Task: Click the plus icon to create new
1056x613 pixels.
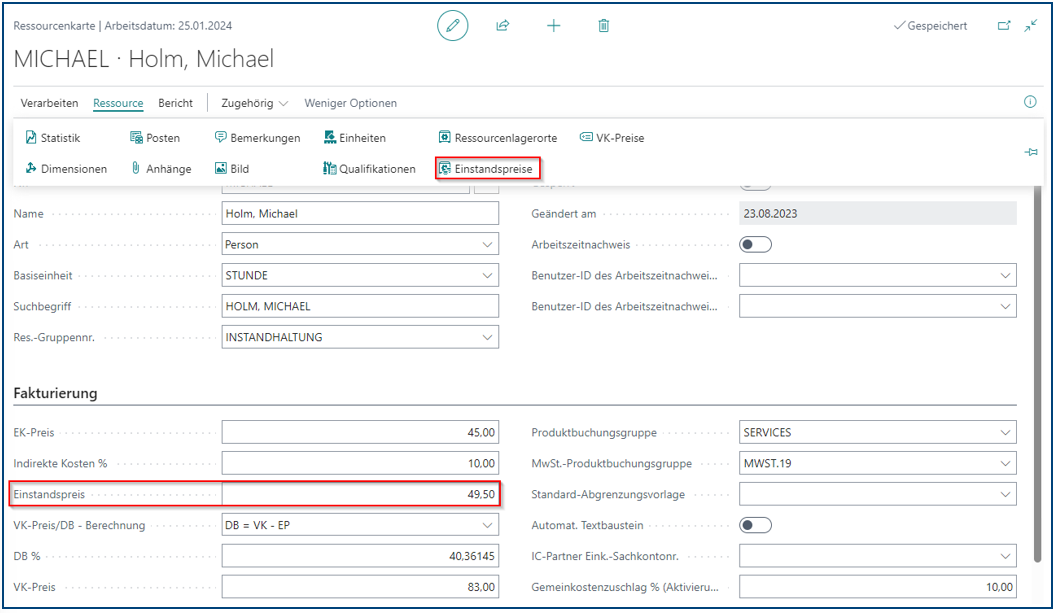Action: [x=553, y=26]
